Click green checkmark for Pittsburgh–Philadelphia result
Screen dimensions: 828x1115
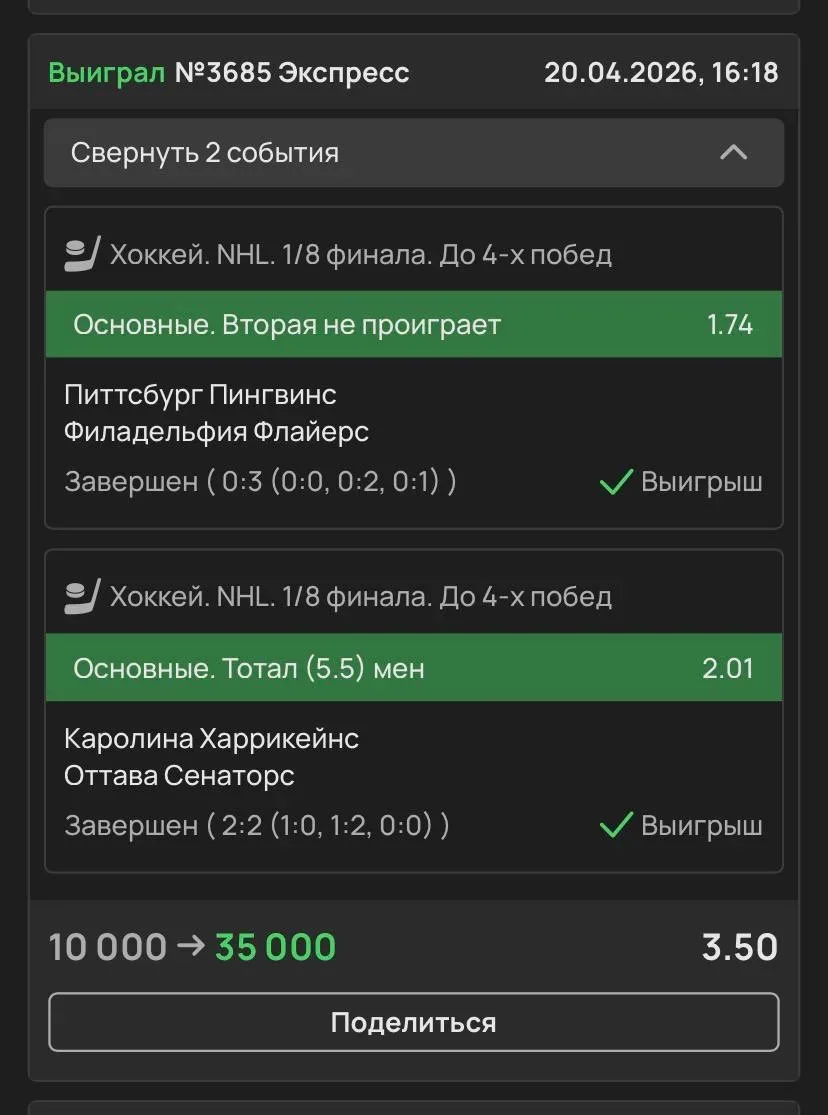coord(615,482)
